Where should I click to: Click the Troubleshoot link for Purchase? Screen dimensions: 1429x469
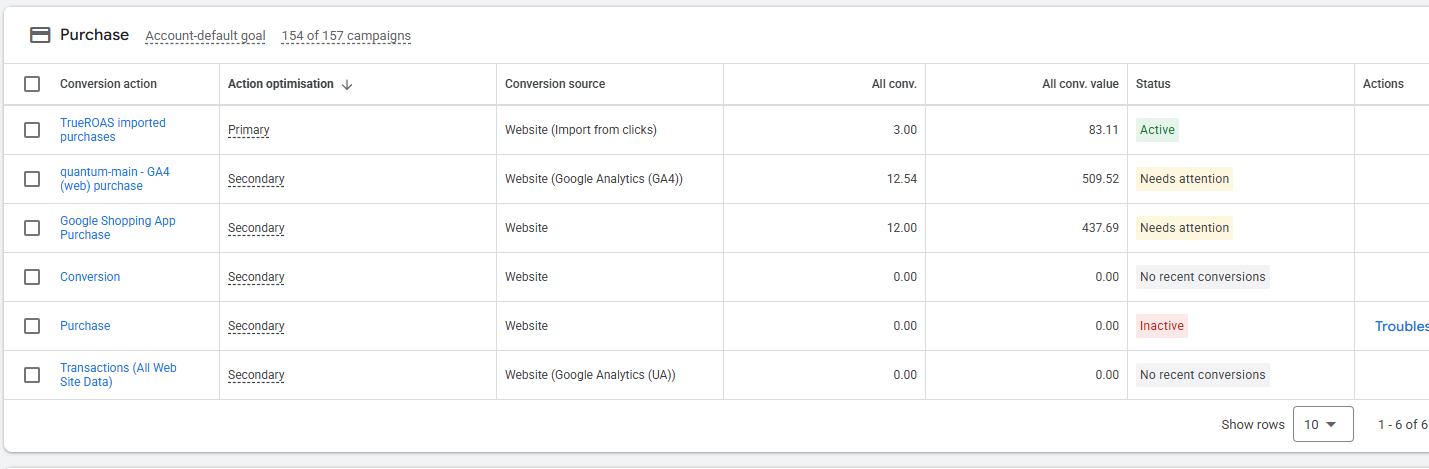coord(1401,326)
